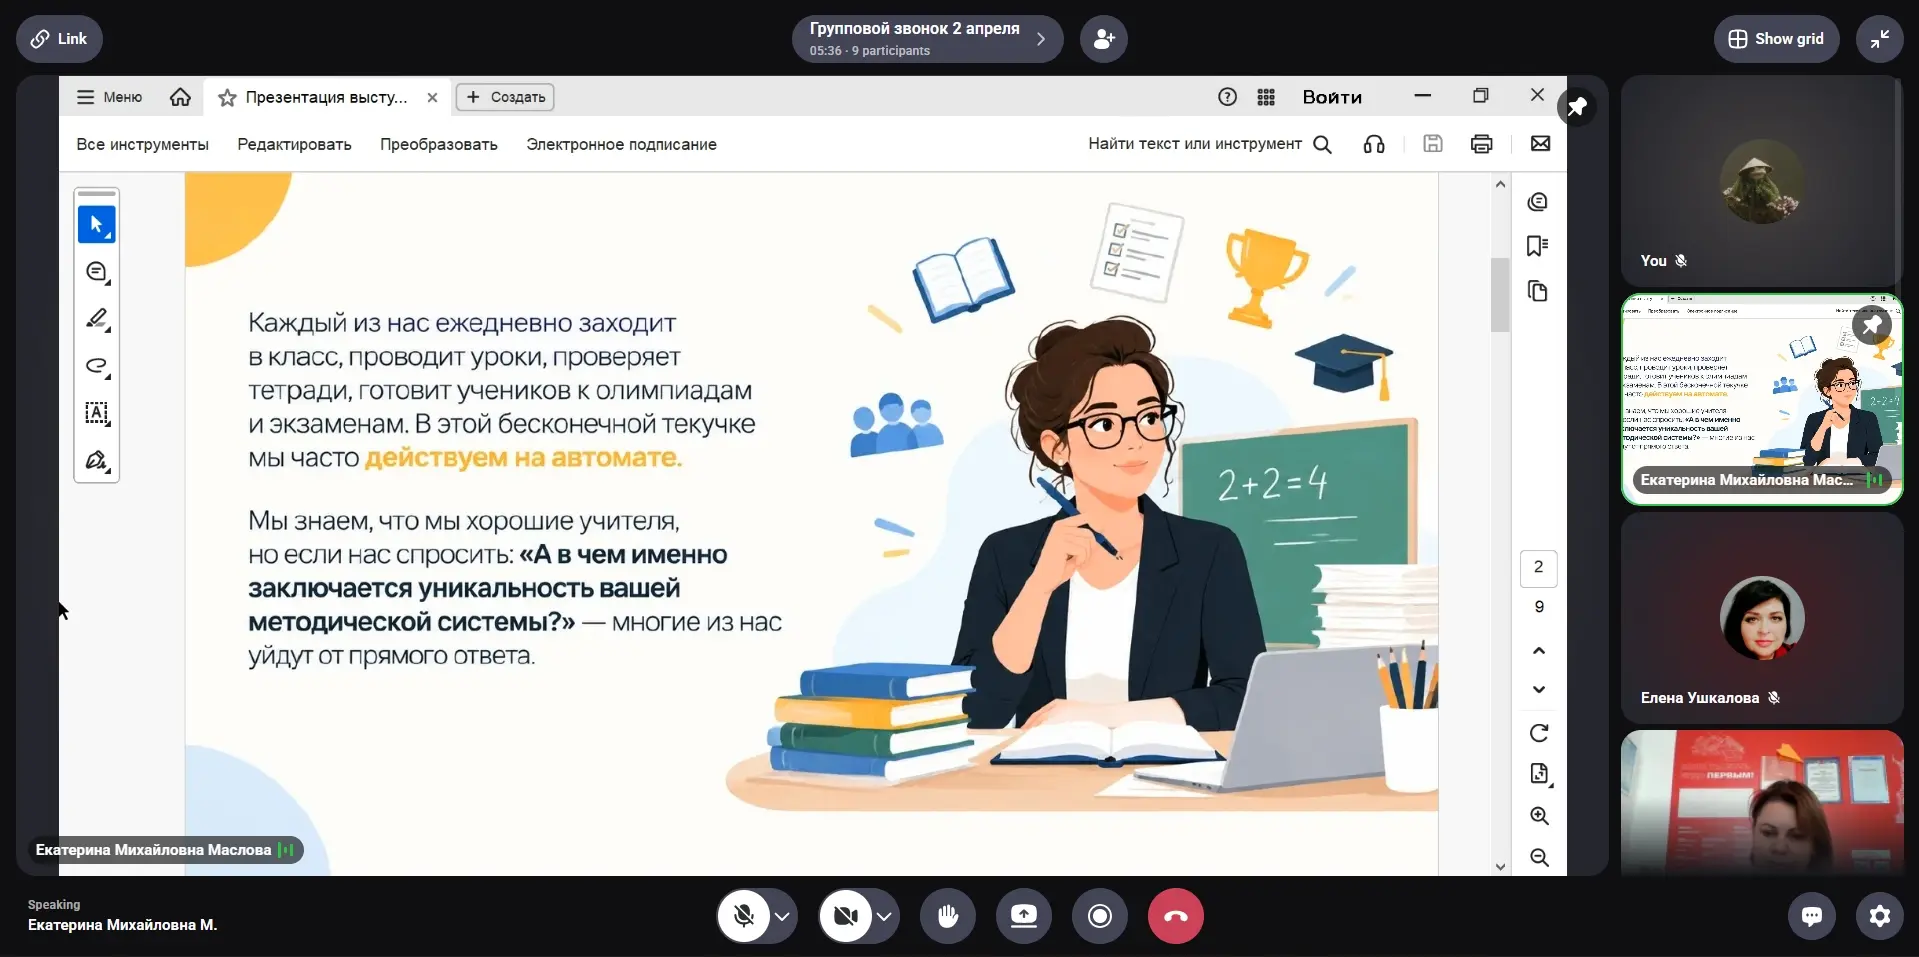This screenshot has height=957, width=1919.
Task: Raise your hand
Action: tap(948, 916)
